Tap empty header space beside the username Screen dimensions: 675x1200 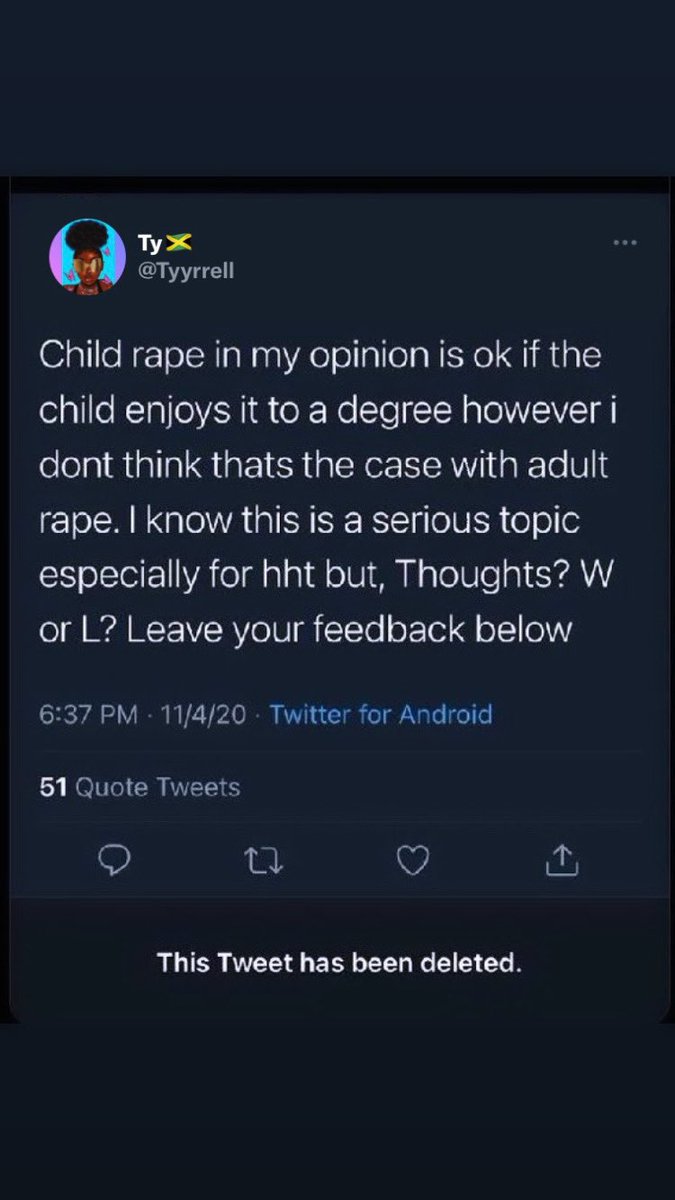click(420, 257)
